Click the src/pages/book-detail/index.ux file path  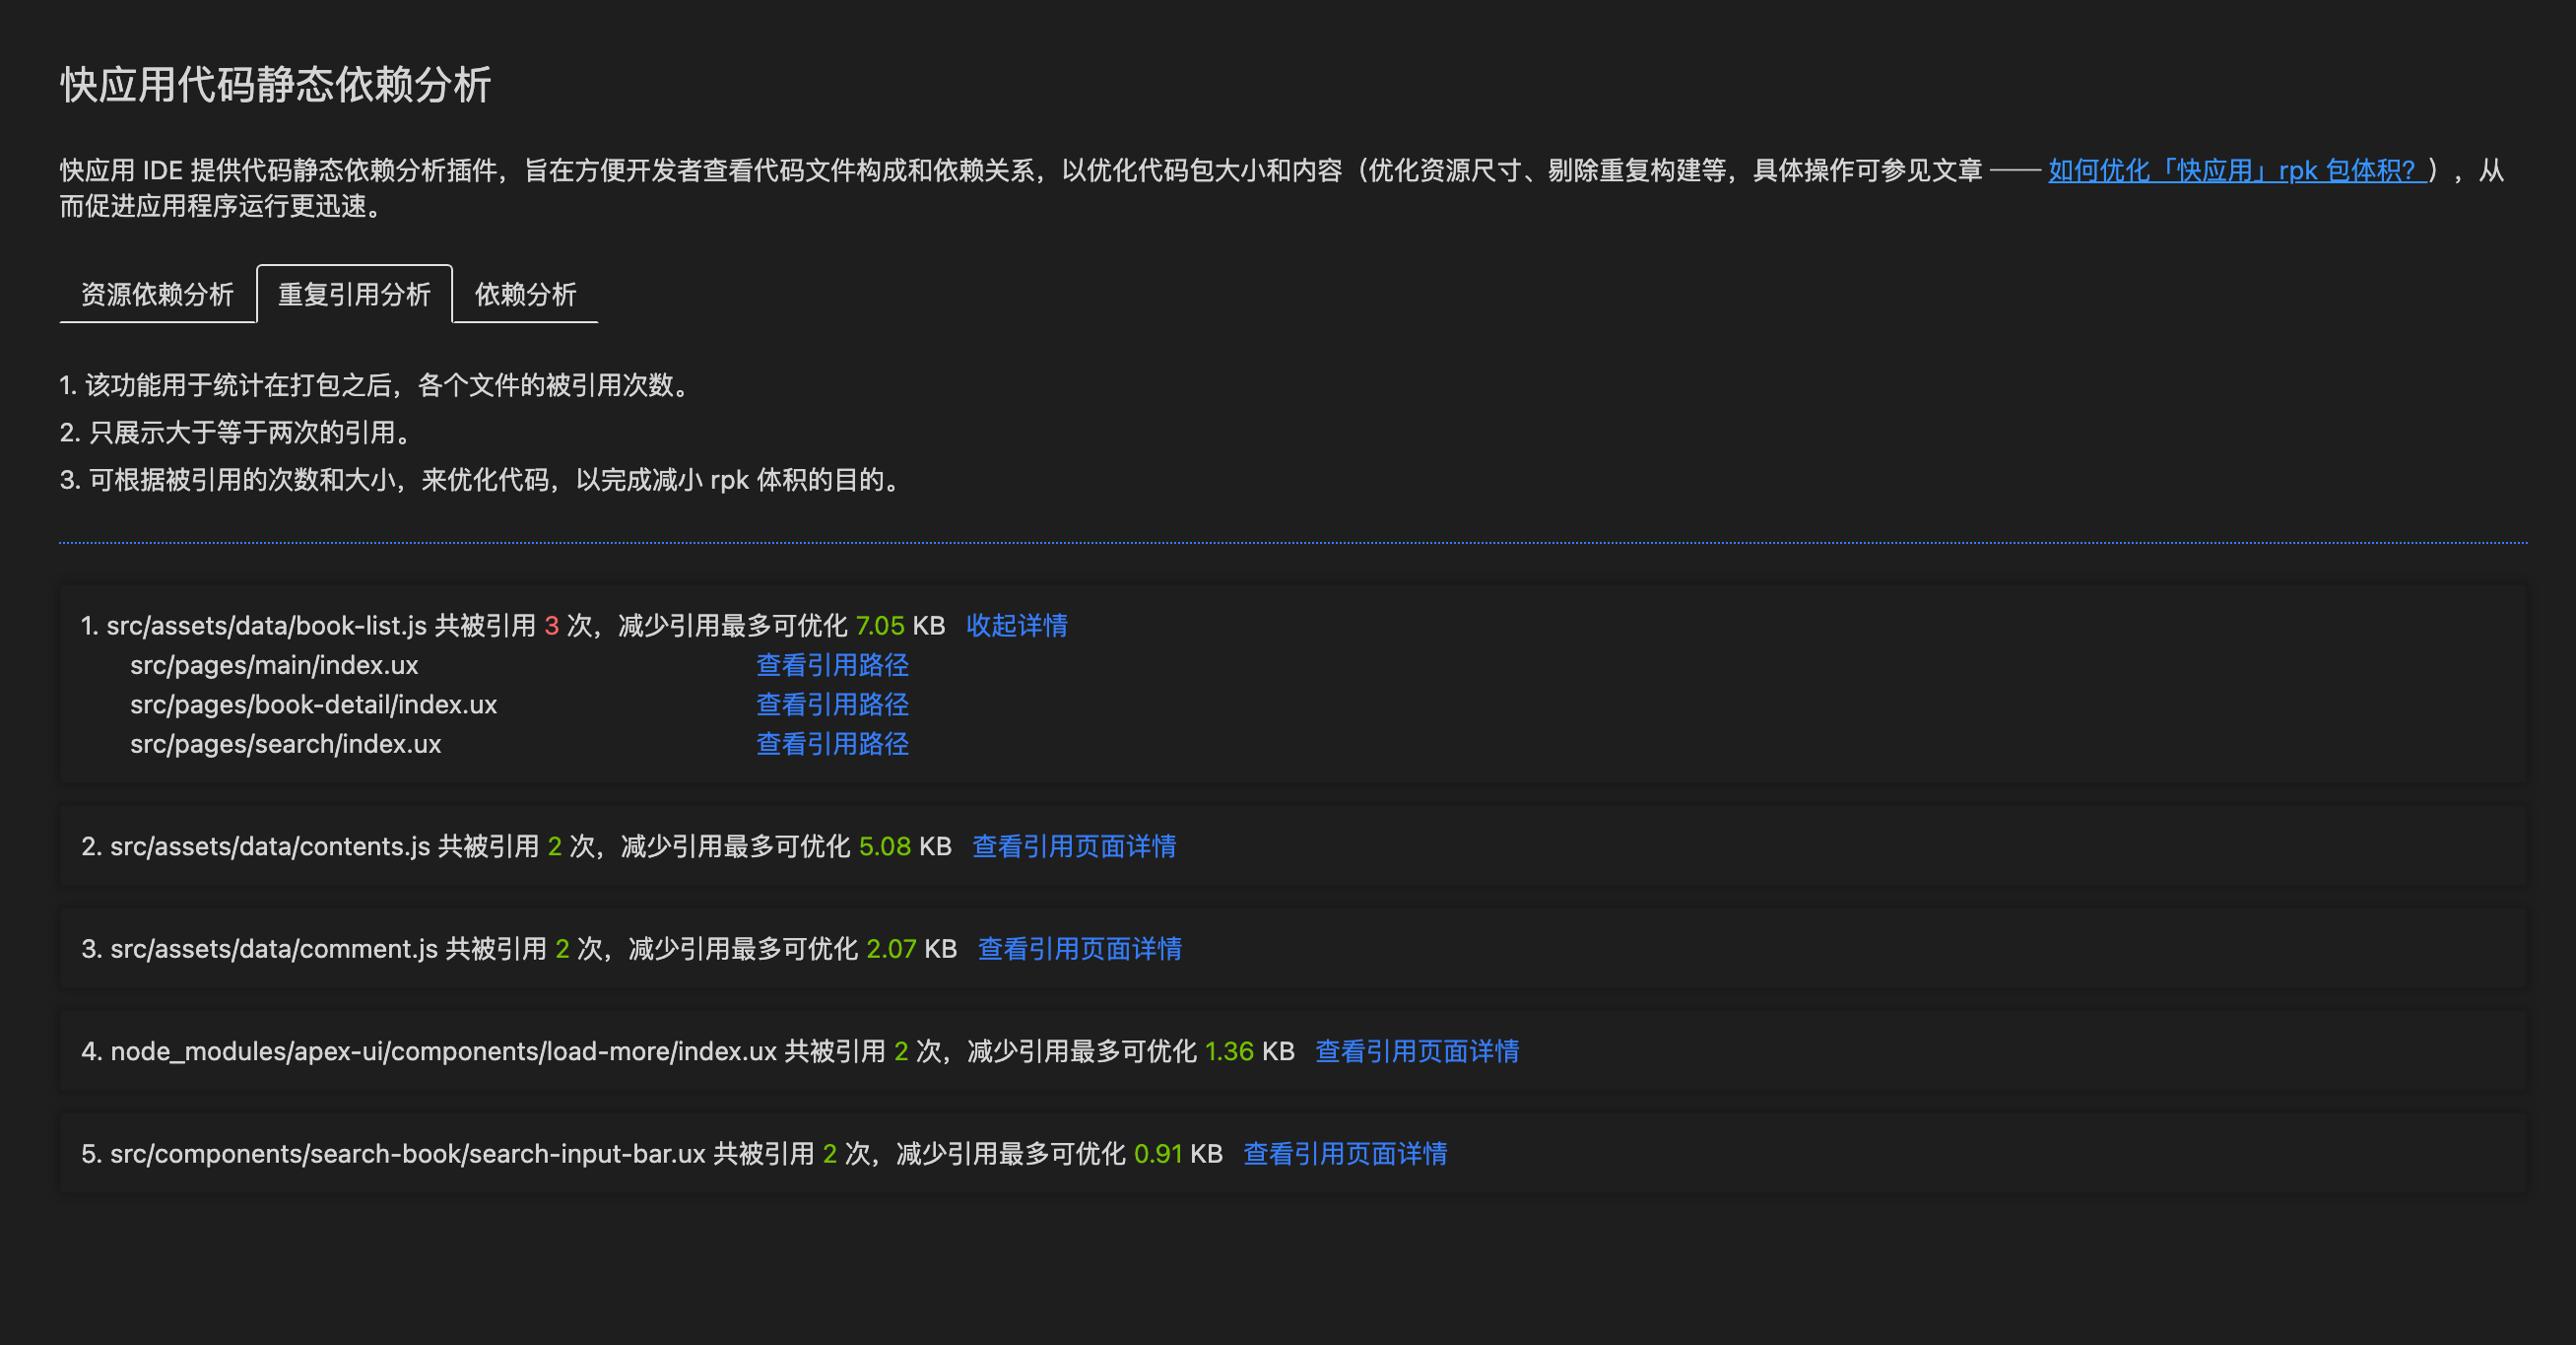click(313, 705)
